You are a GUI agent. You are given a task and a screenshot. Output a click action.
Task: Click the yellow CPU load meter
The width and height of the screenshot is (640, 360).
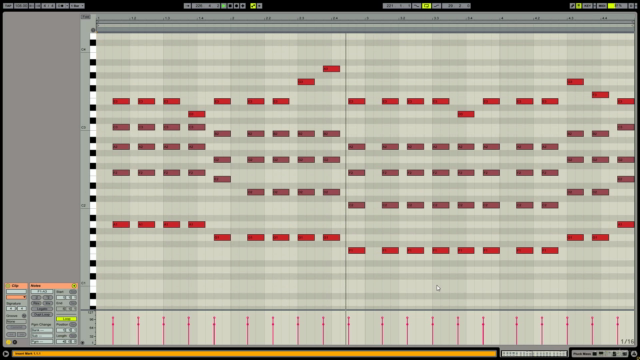click(x=617, y=6)
